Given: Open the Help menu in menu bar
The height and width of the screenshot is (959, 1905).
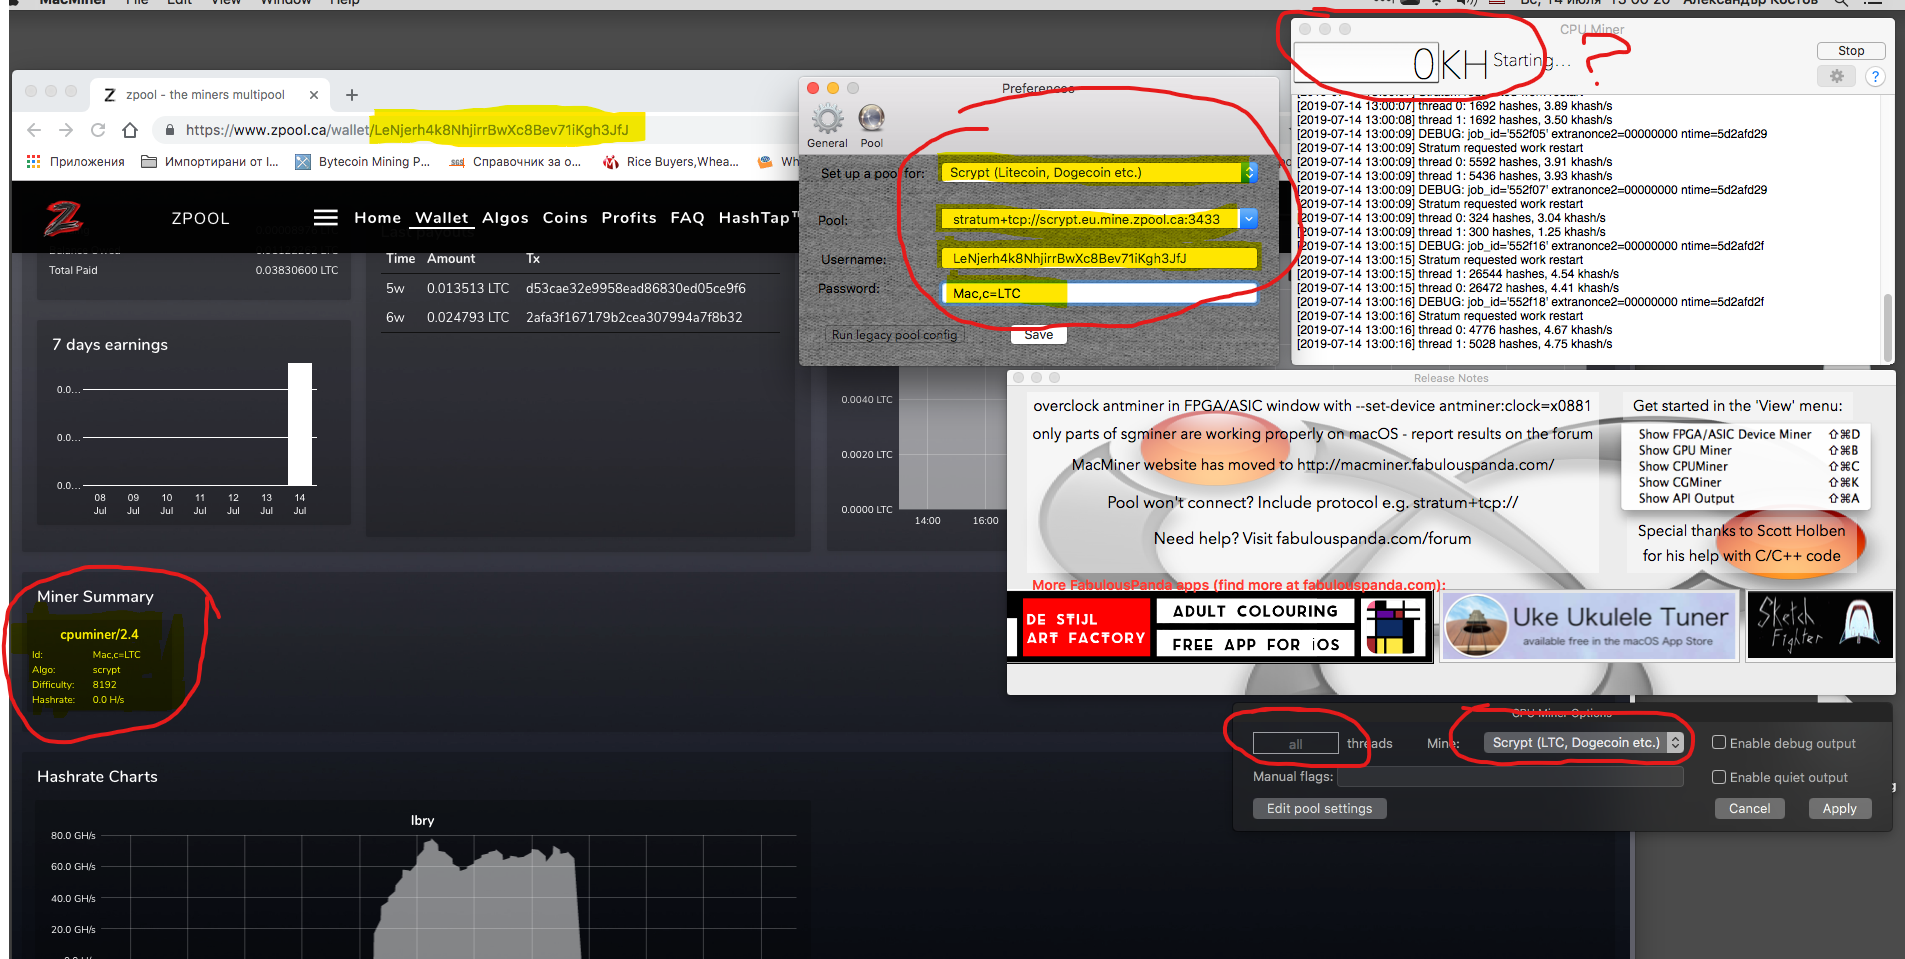Looking at the screenshot, I should click(345, 3).
